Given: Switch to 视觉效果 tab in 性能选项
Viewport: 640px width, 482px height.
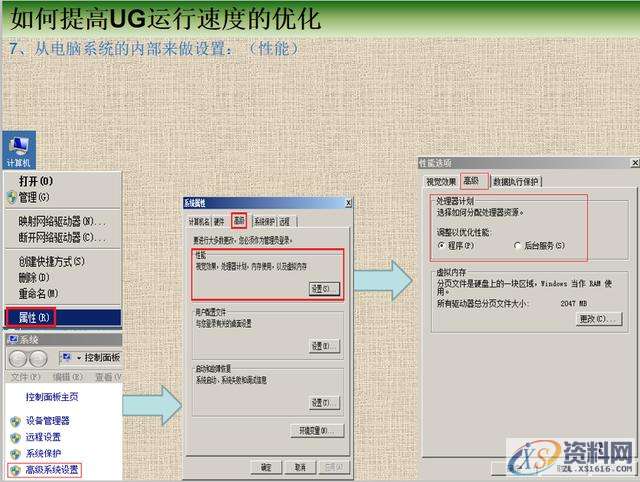Looking at the screenshot, I should (x=441, y=182).
